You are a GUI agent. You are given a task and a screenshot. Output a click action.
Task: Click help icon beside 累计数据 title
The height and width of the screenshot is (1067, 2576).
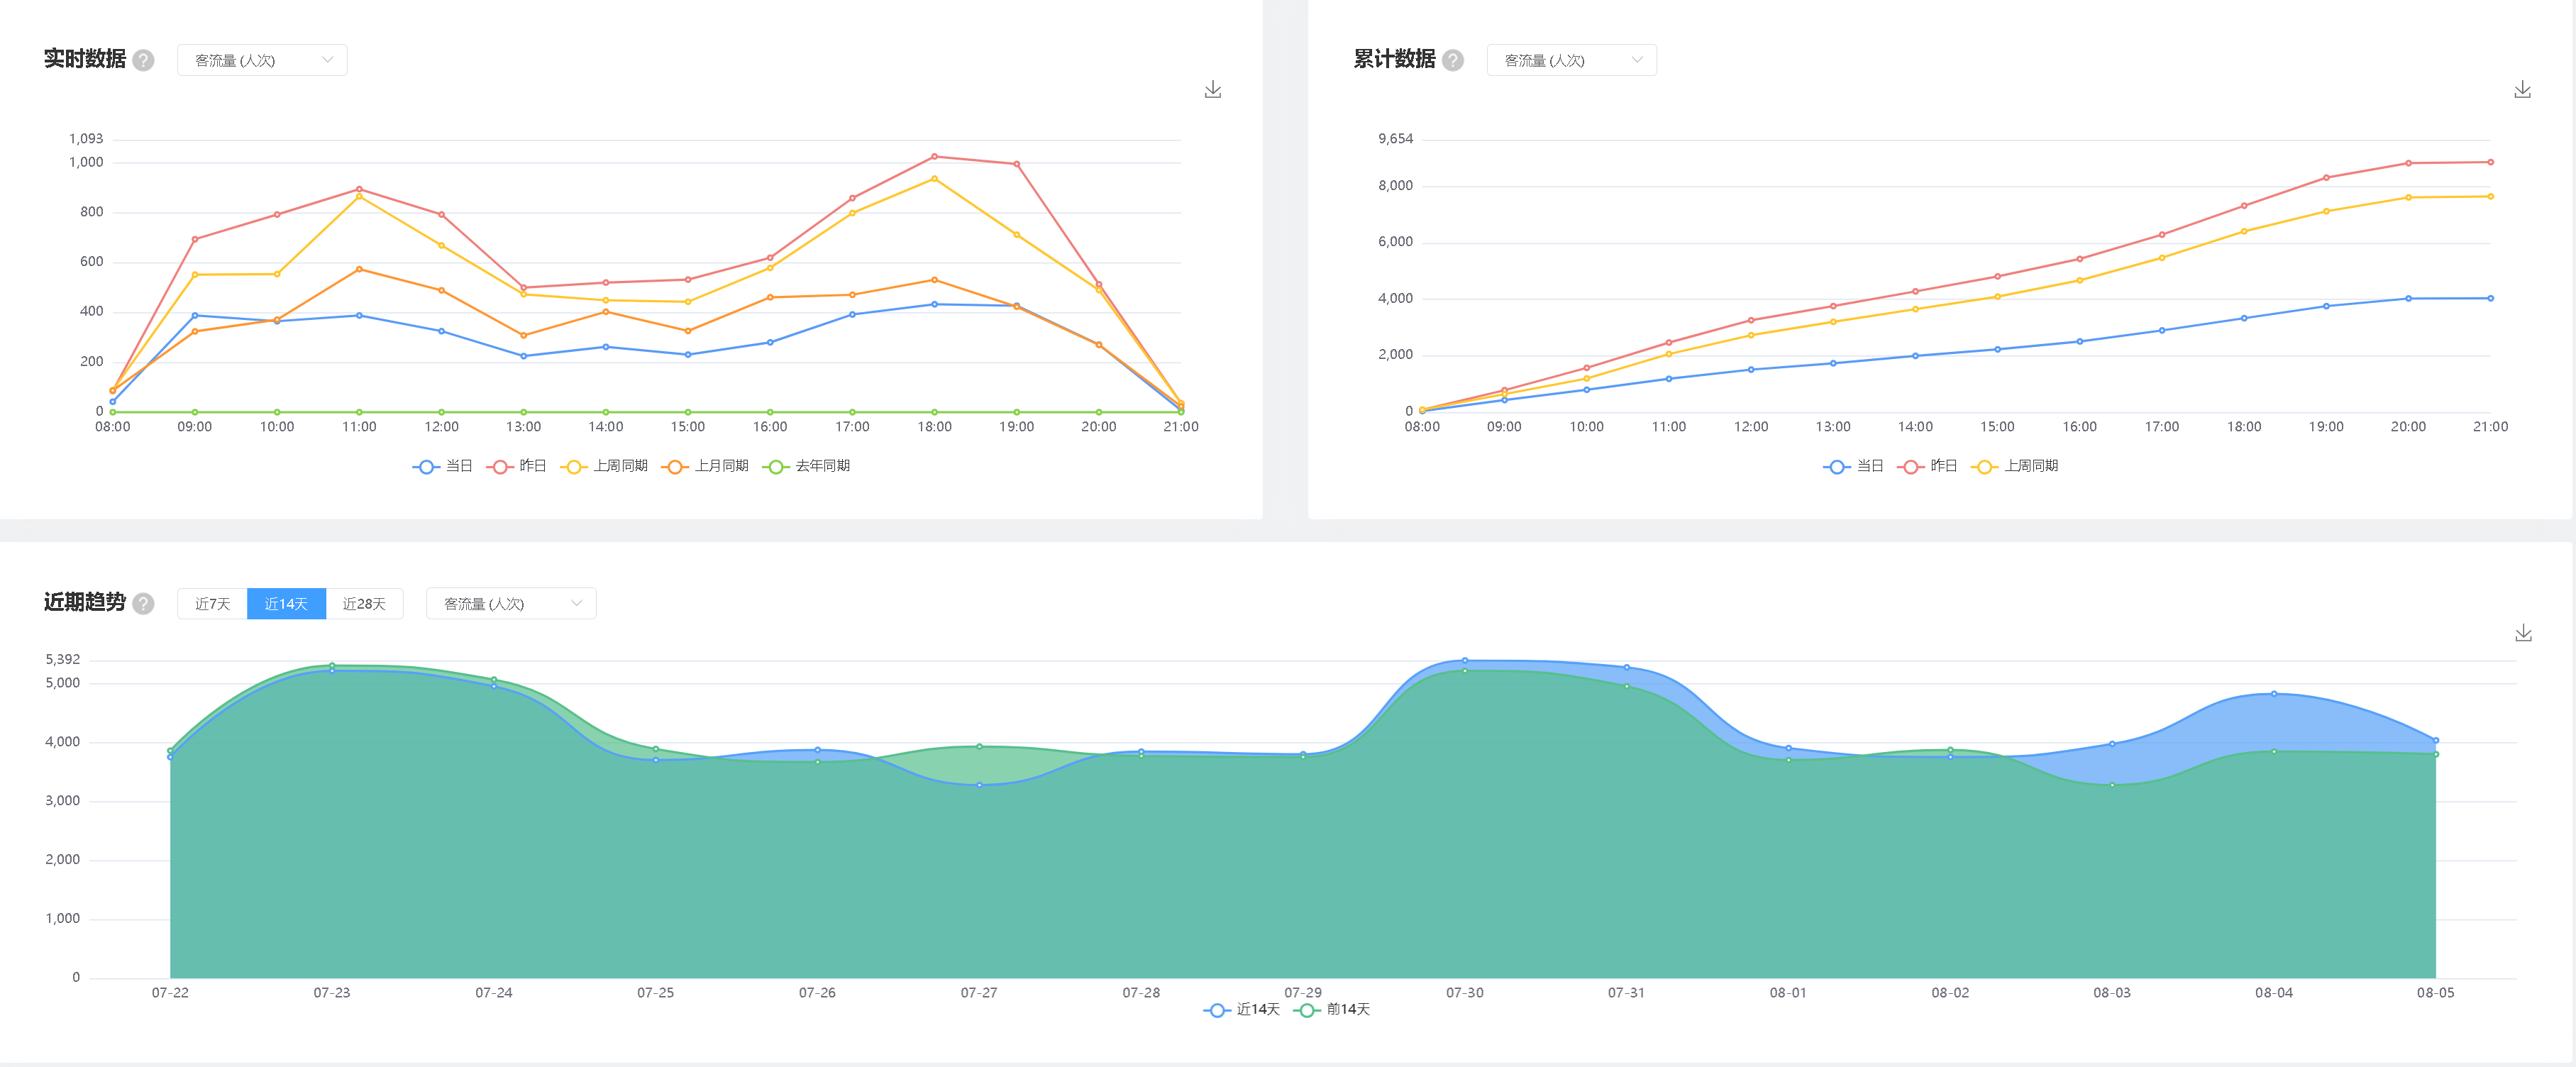tap(1453, 60)
